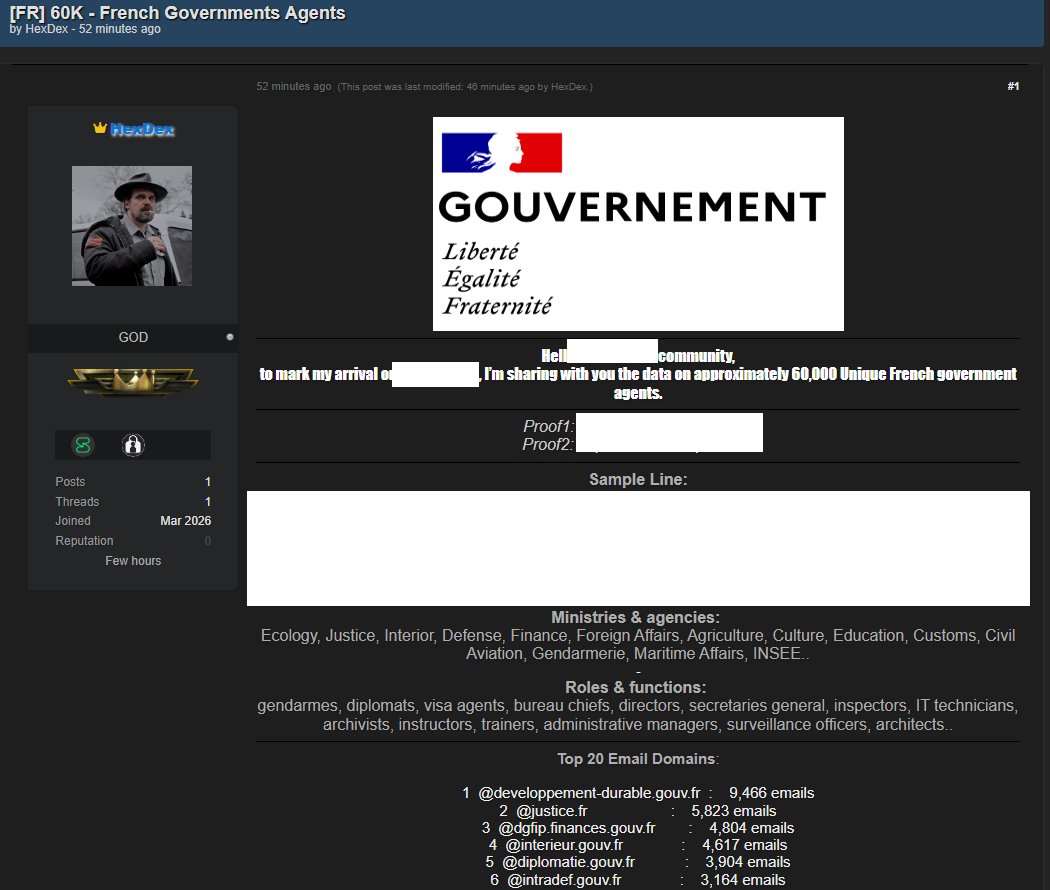Click the GOUVERNEMENT logo image

638,224
